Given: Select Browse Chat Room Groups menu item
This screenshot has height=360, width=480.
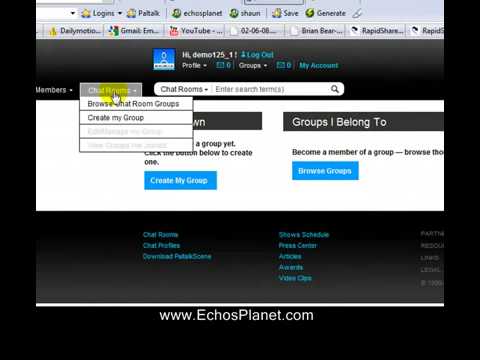Looking at the screenshot, I should pyautogui.click(x=136, y=104).
